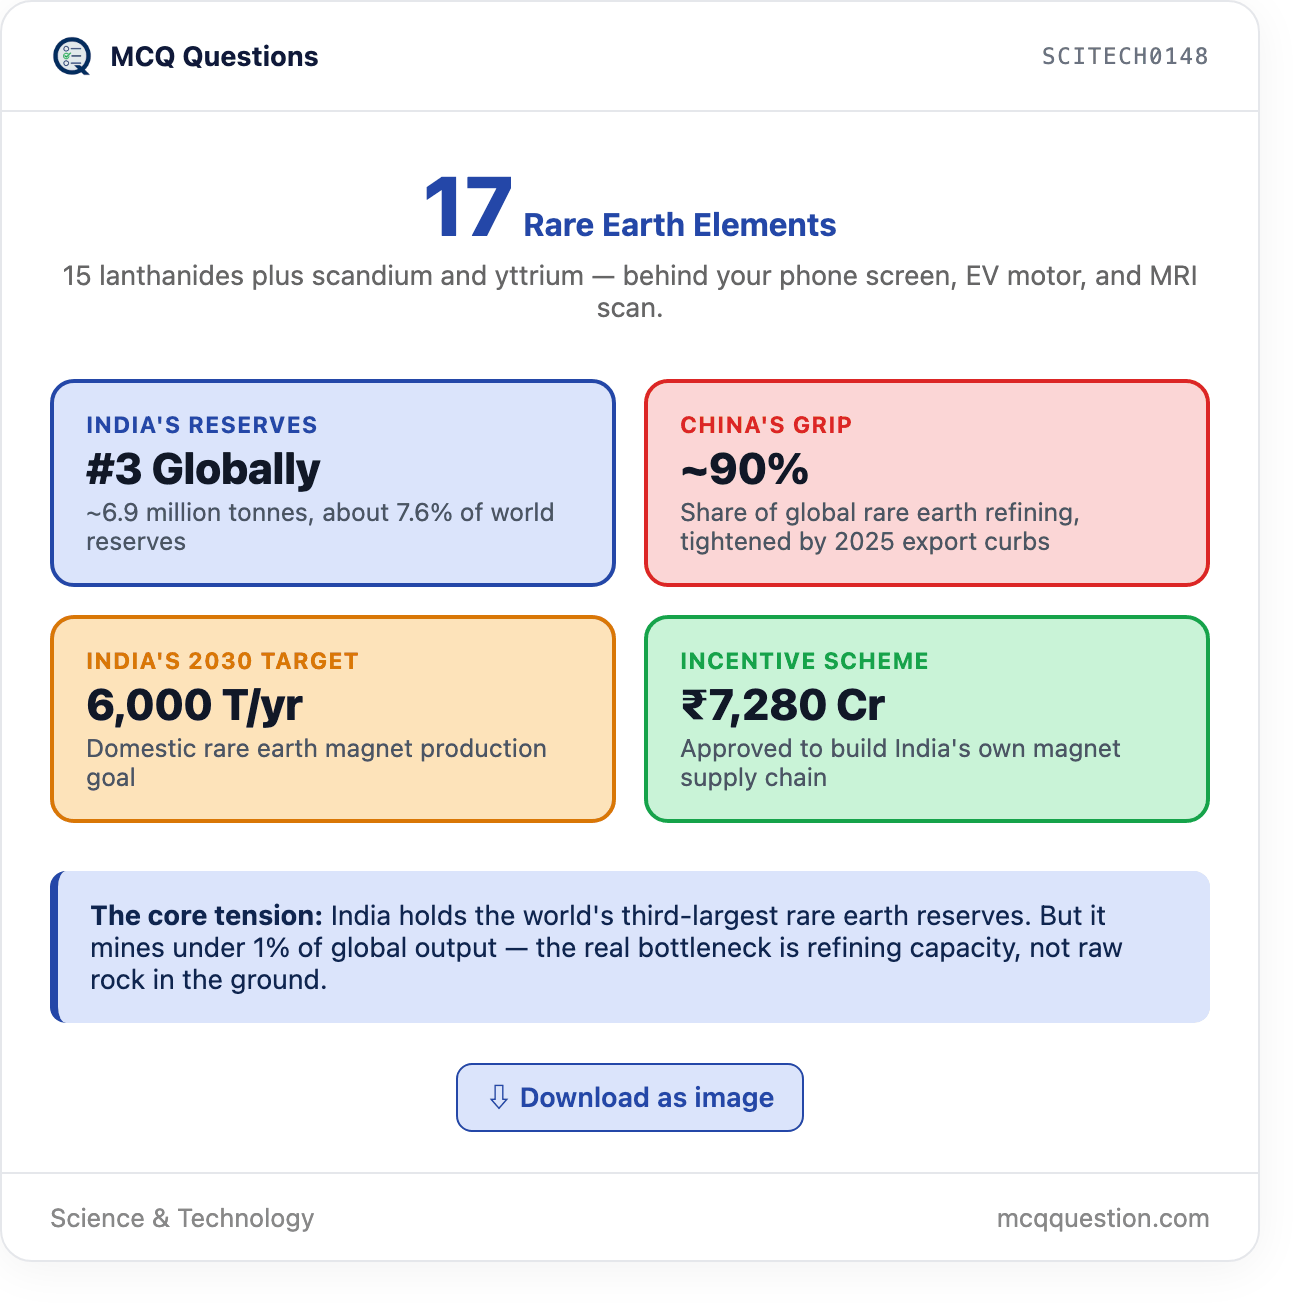
Task: Click the download arrow icon
Action: 498,1097
